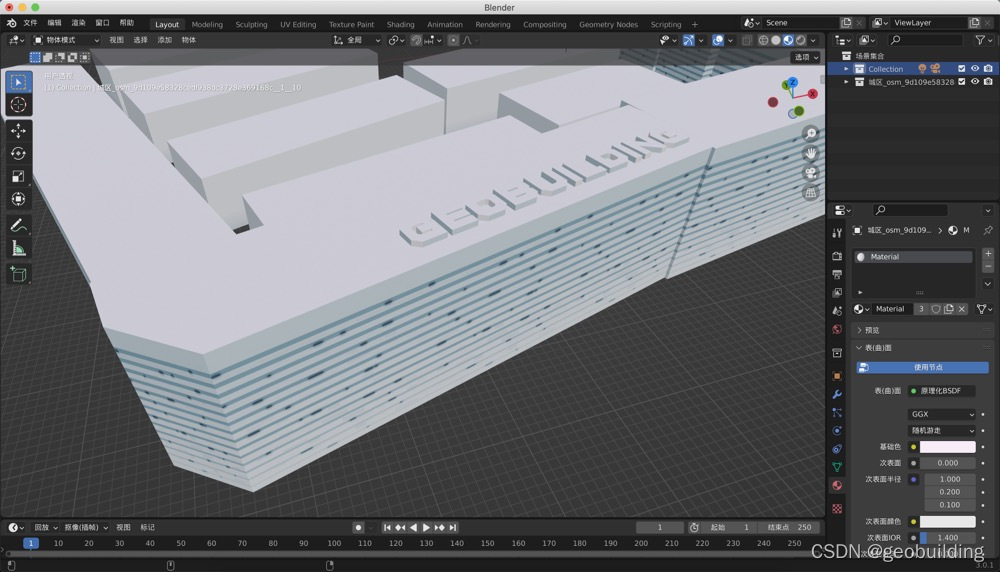Open the Scene properties tab
Screen dimensions: 1000x572
tap(837, 311)
